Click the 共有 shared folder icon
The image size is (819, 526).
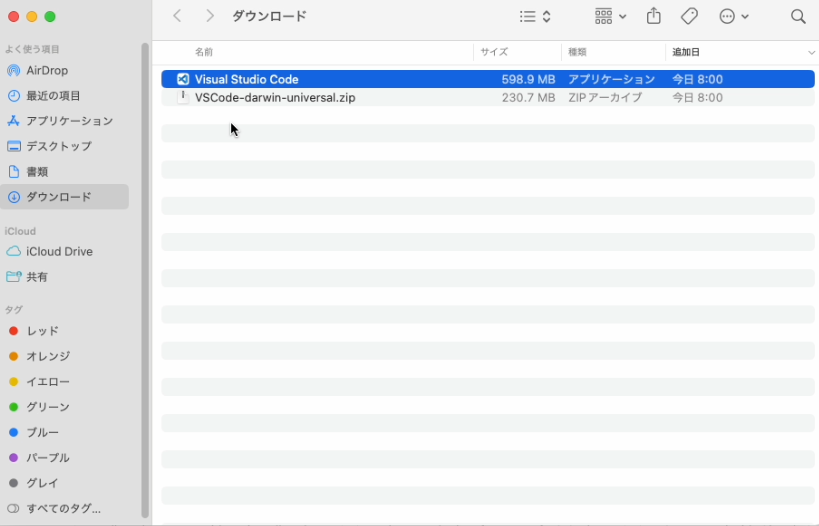point(14,276)
